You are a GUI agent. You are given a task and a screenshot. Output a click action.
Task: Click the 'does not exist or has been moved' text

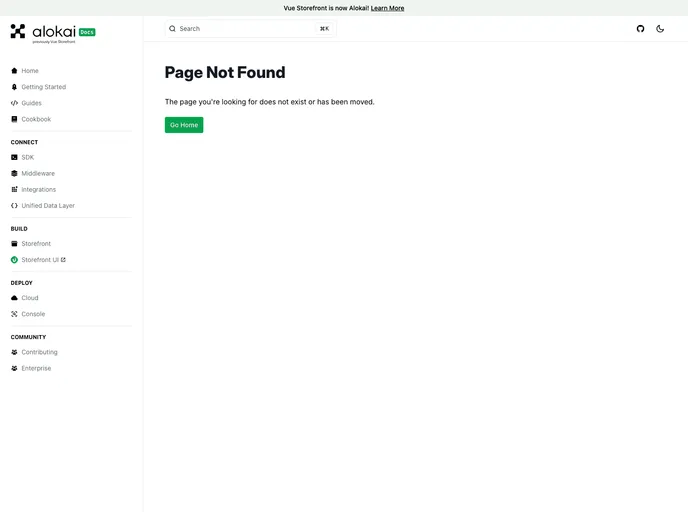tap(317, 102)
